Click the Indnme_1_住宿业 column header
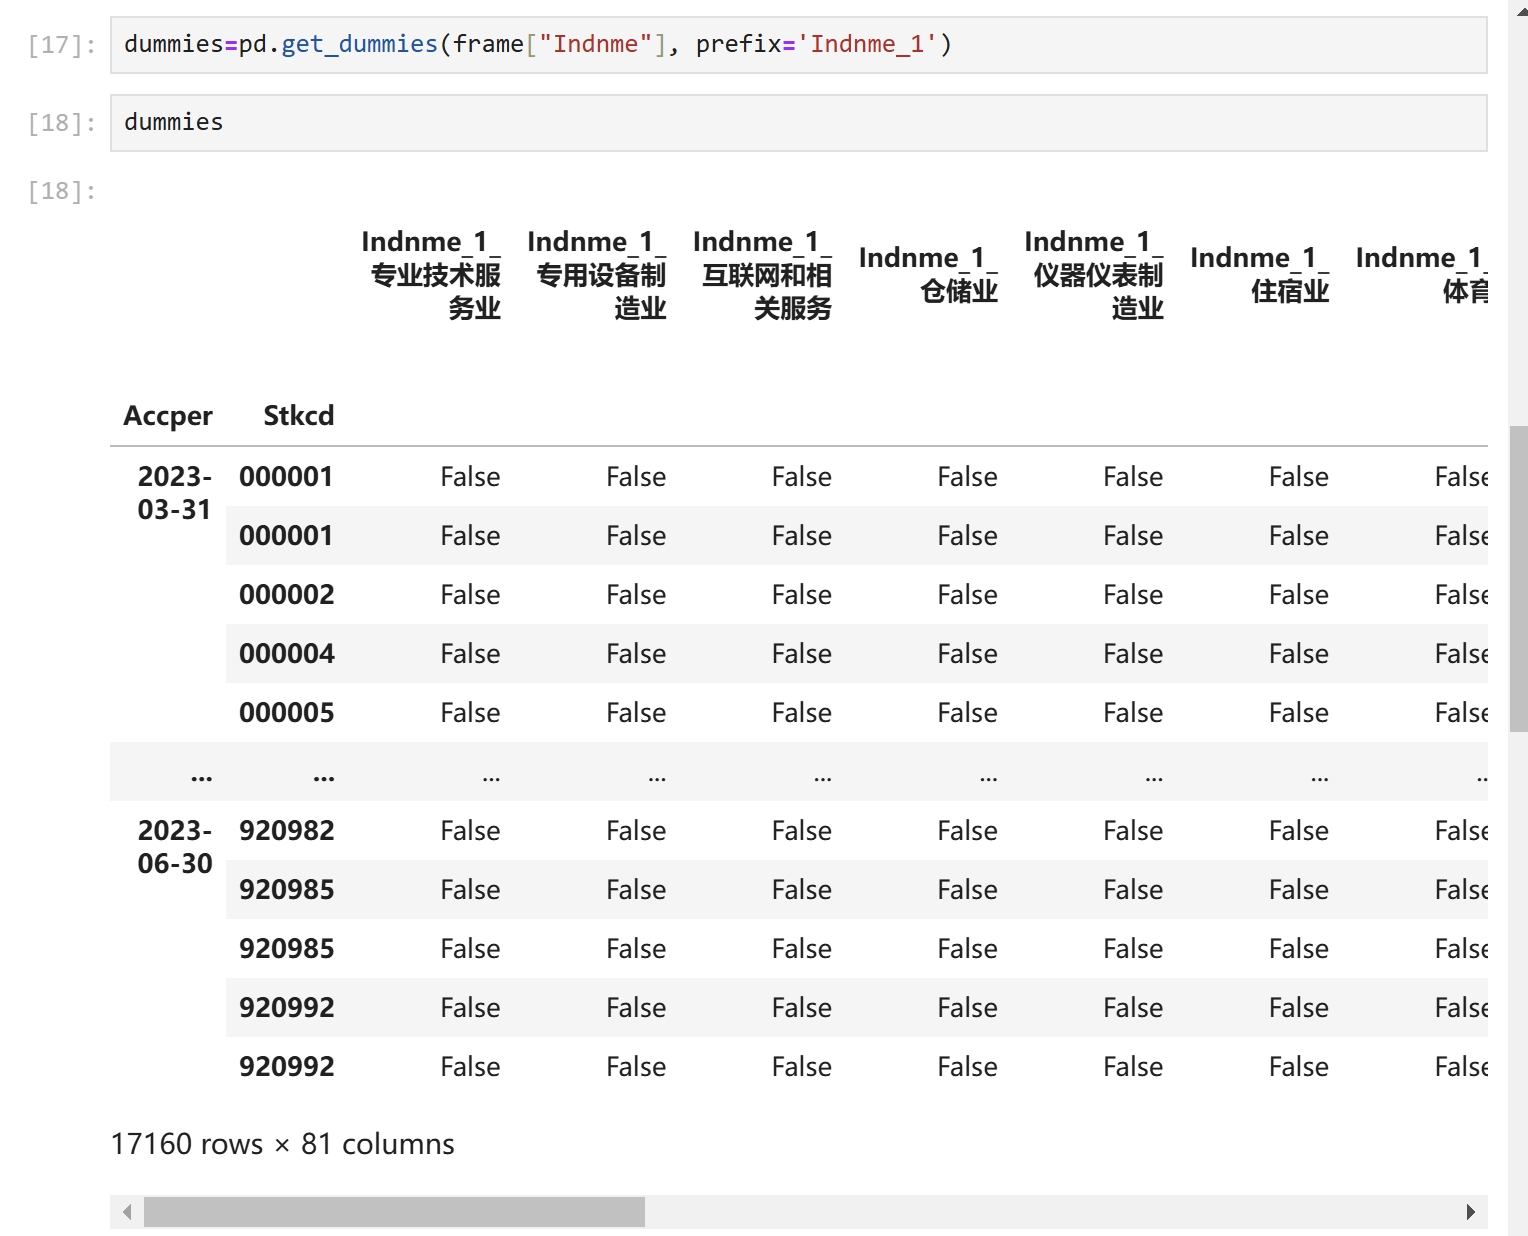This screenshot has height=1236, width=1528. click(1259, 274)
